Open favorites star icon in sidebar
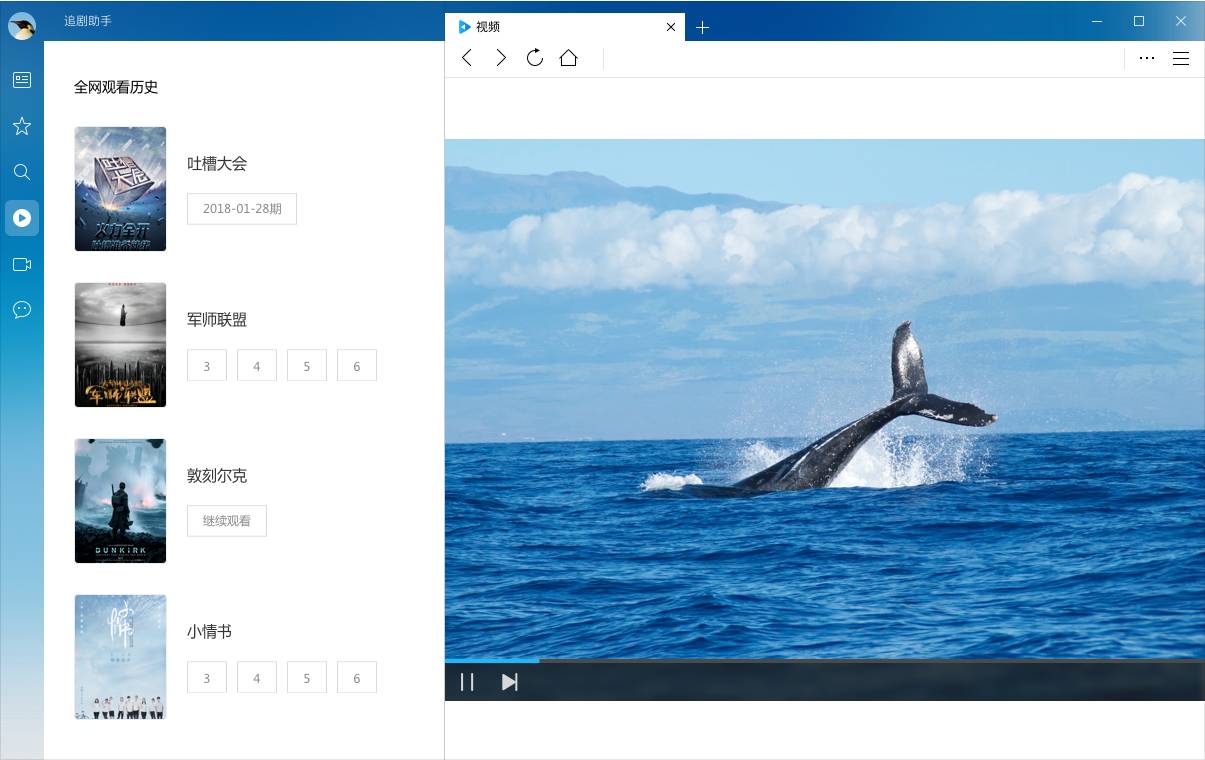Screen dimensions: 1205x760 22,126
